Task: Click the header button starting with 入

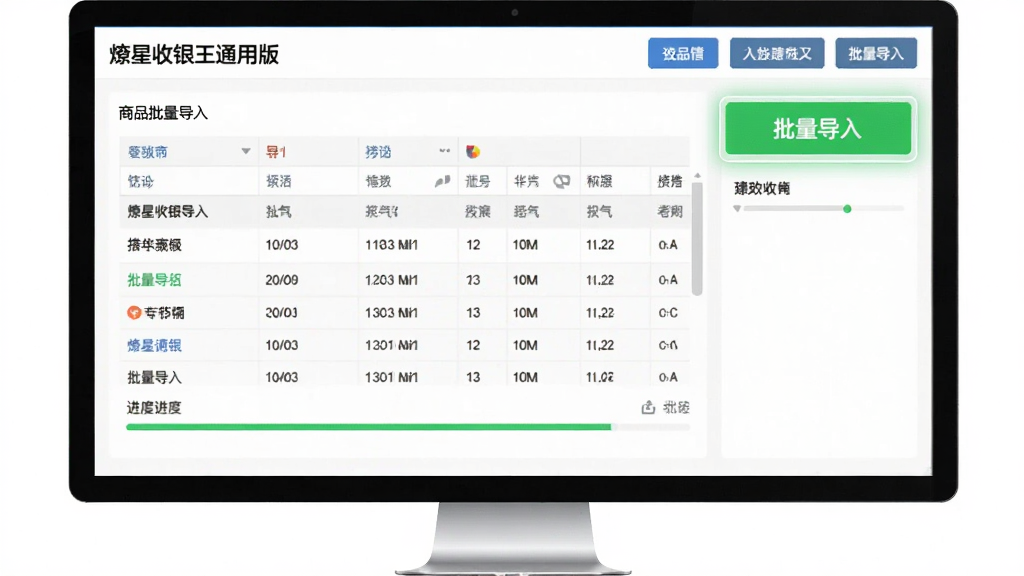Action: 777,54
